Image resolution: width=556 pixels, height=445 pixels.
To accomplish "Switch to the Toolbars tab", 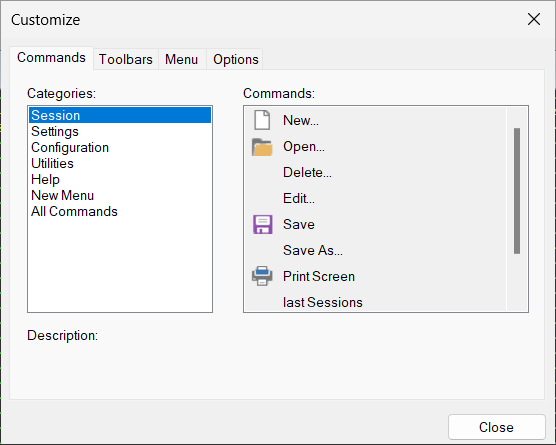I will point(126,59).
